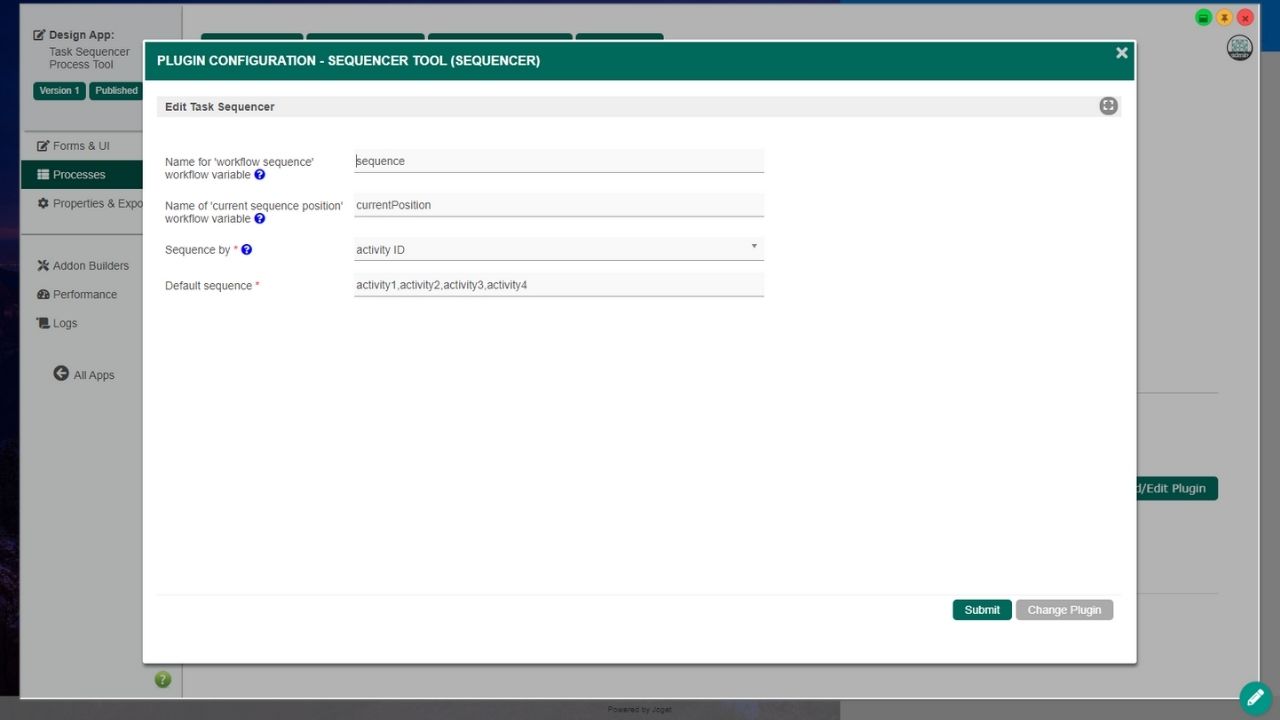Image resolution: width=1280 pixels, height=720 pixels.
Task: Click the currentPosition input field
Action: click(x=558, y=205)
